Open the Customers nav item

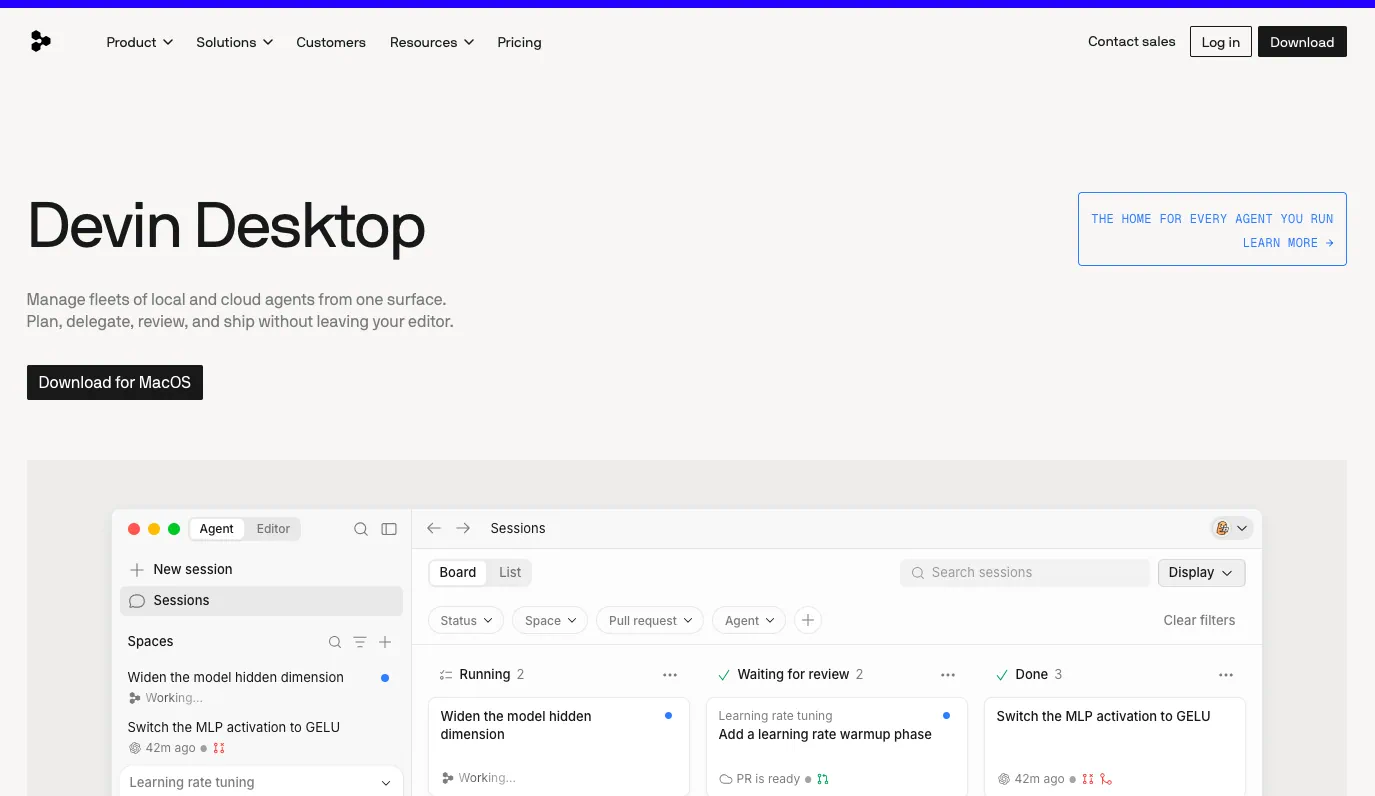click(x=331, y=42)
